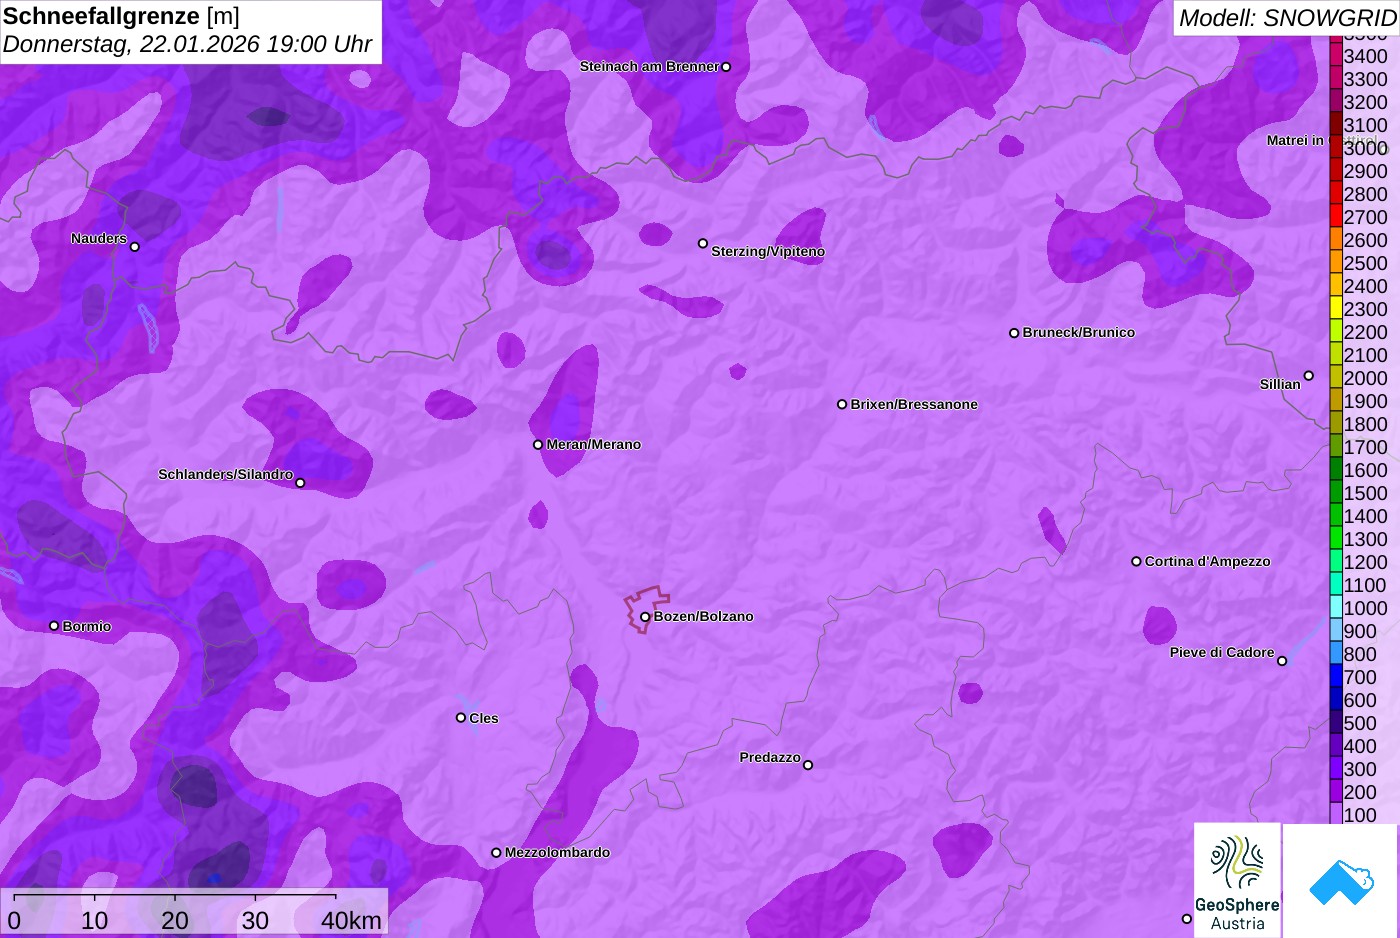This screenshot has width=1400, height=938.
Task: Click the GeoSphere Austria logo
Action: coord(1237,881)
